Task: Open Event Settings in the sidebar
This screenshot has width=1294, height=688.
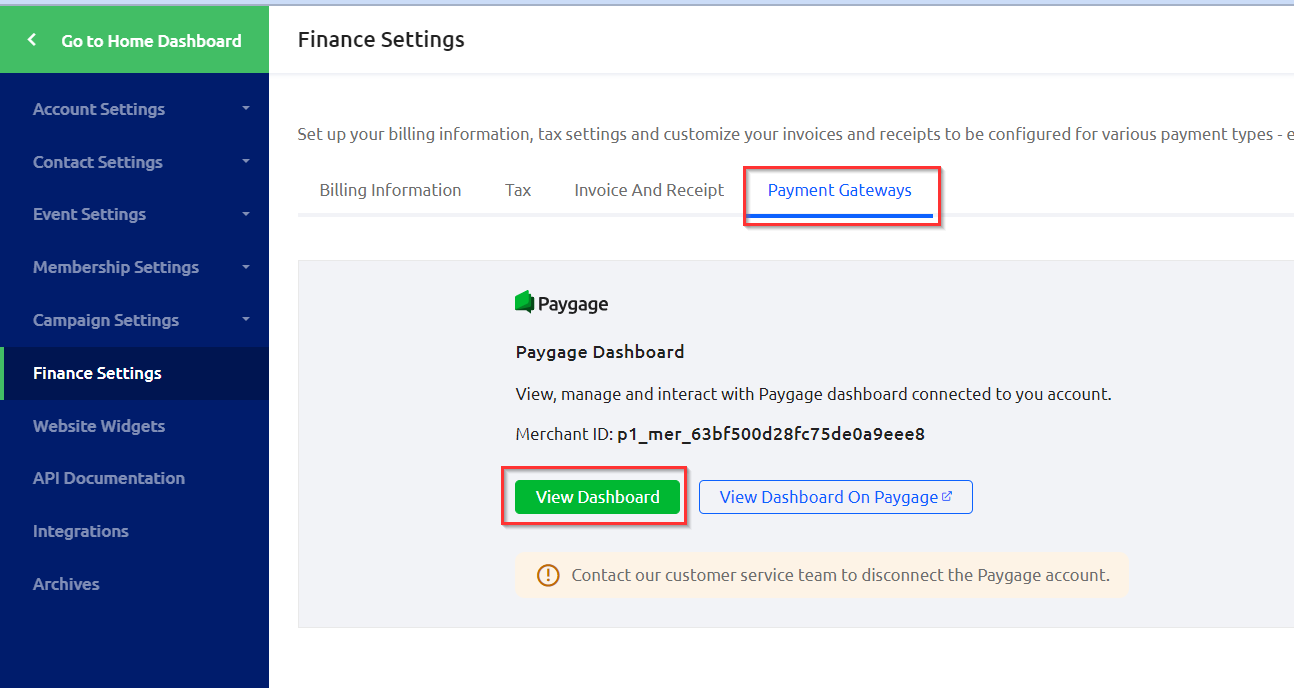Action: [x=134, y=214]
